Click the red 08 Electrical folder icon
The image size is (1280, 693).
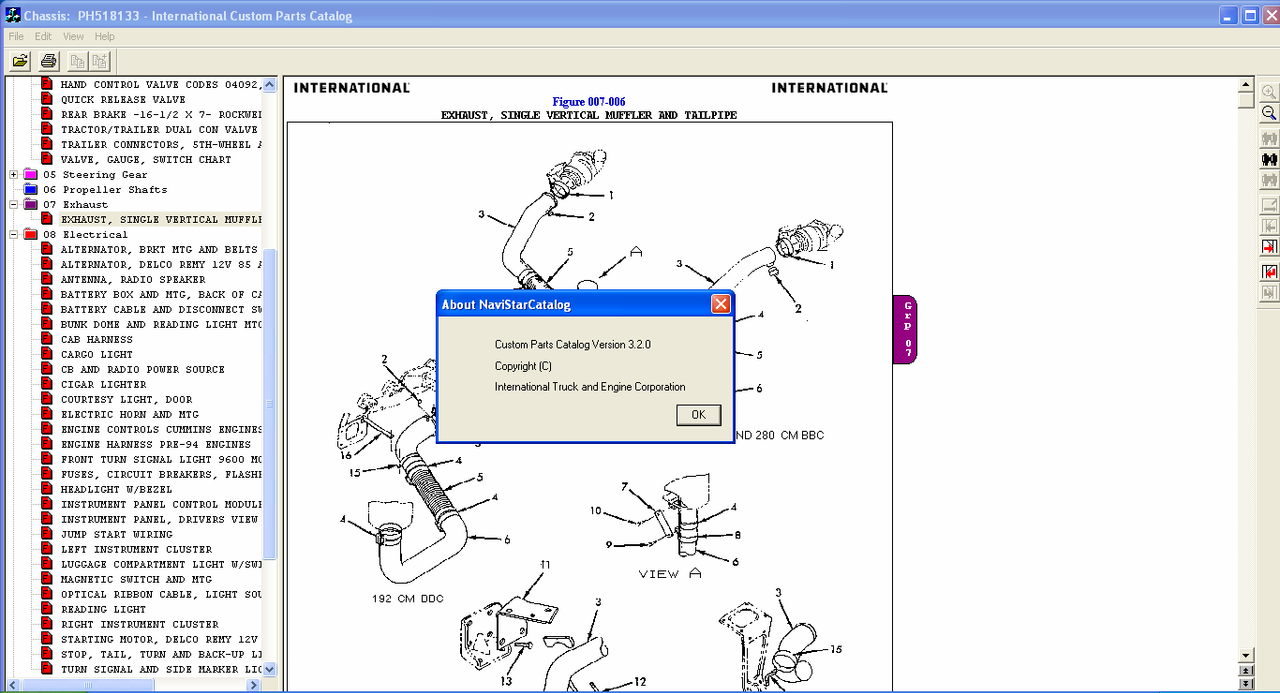tap(31, 234)
